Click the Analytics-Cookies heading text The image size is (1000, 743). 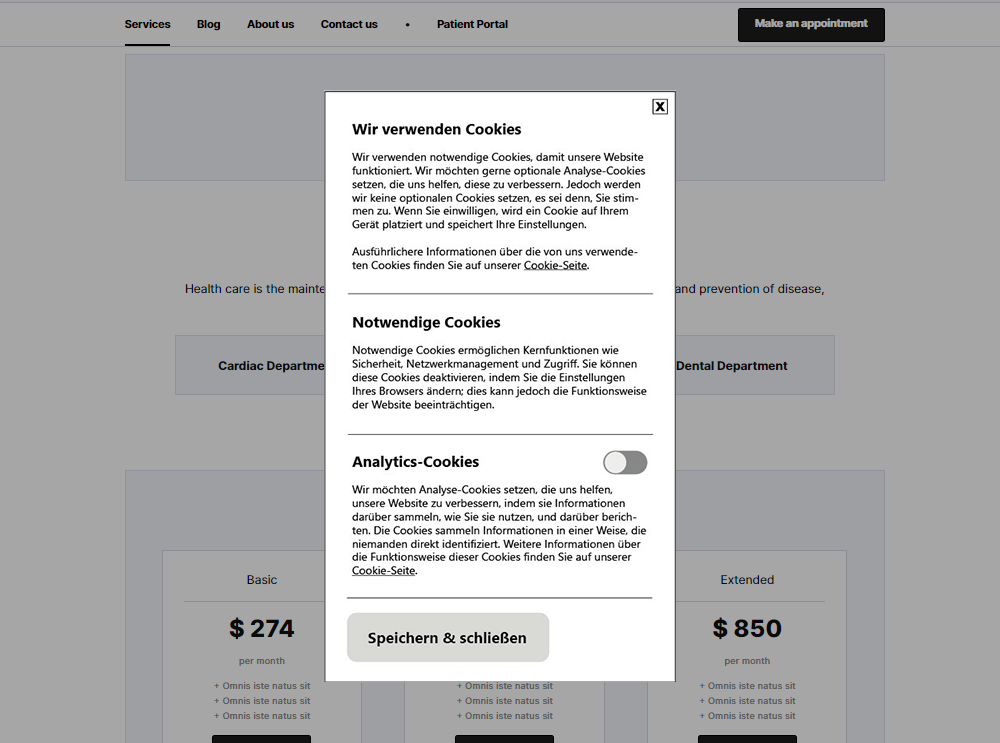(415, 462)
